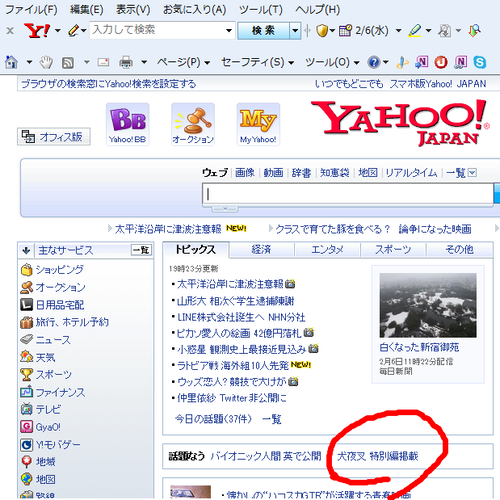Click the RSS feeds icon
Screen dimensions: 500x500
[x=68, y=62]
